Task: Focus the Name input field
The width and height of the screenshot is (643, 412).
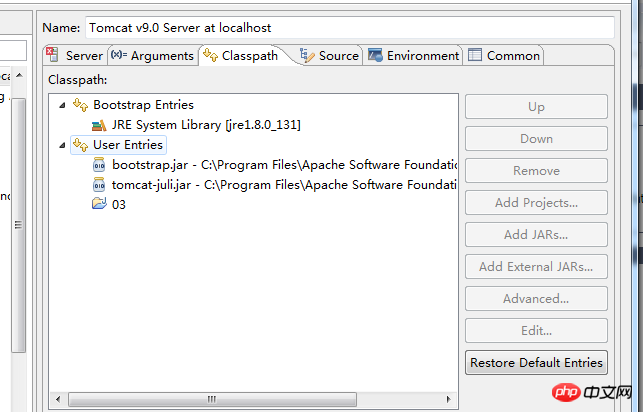Action: point(350,27)
